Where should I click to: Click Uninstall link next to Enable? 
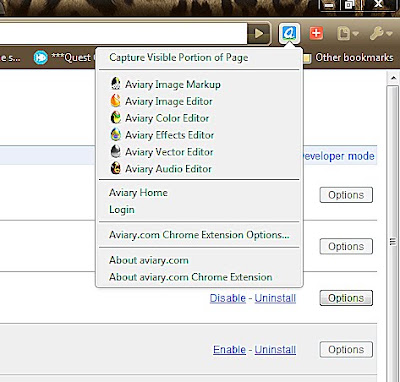(x=275, y=349)
